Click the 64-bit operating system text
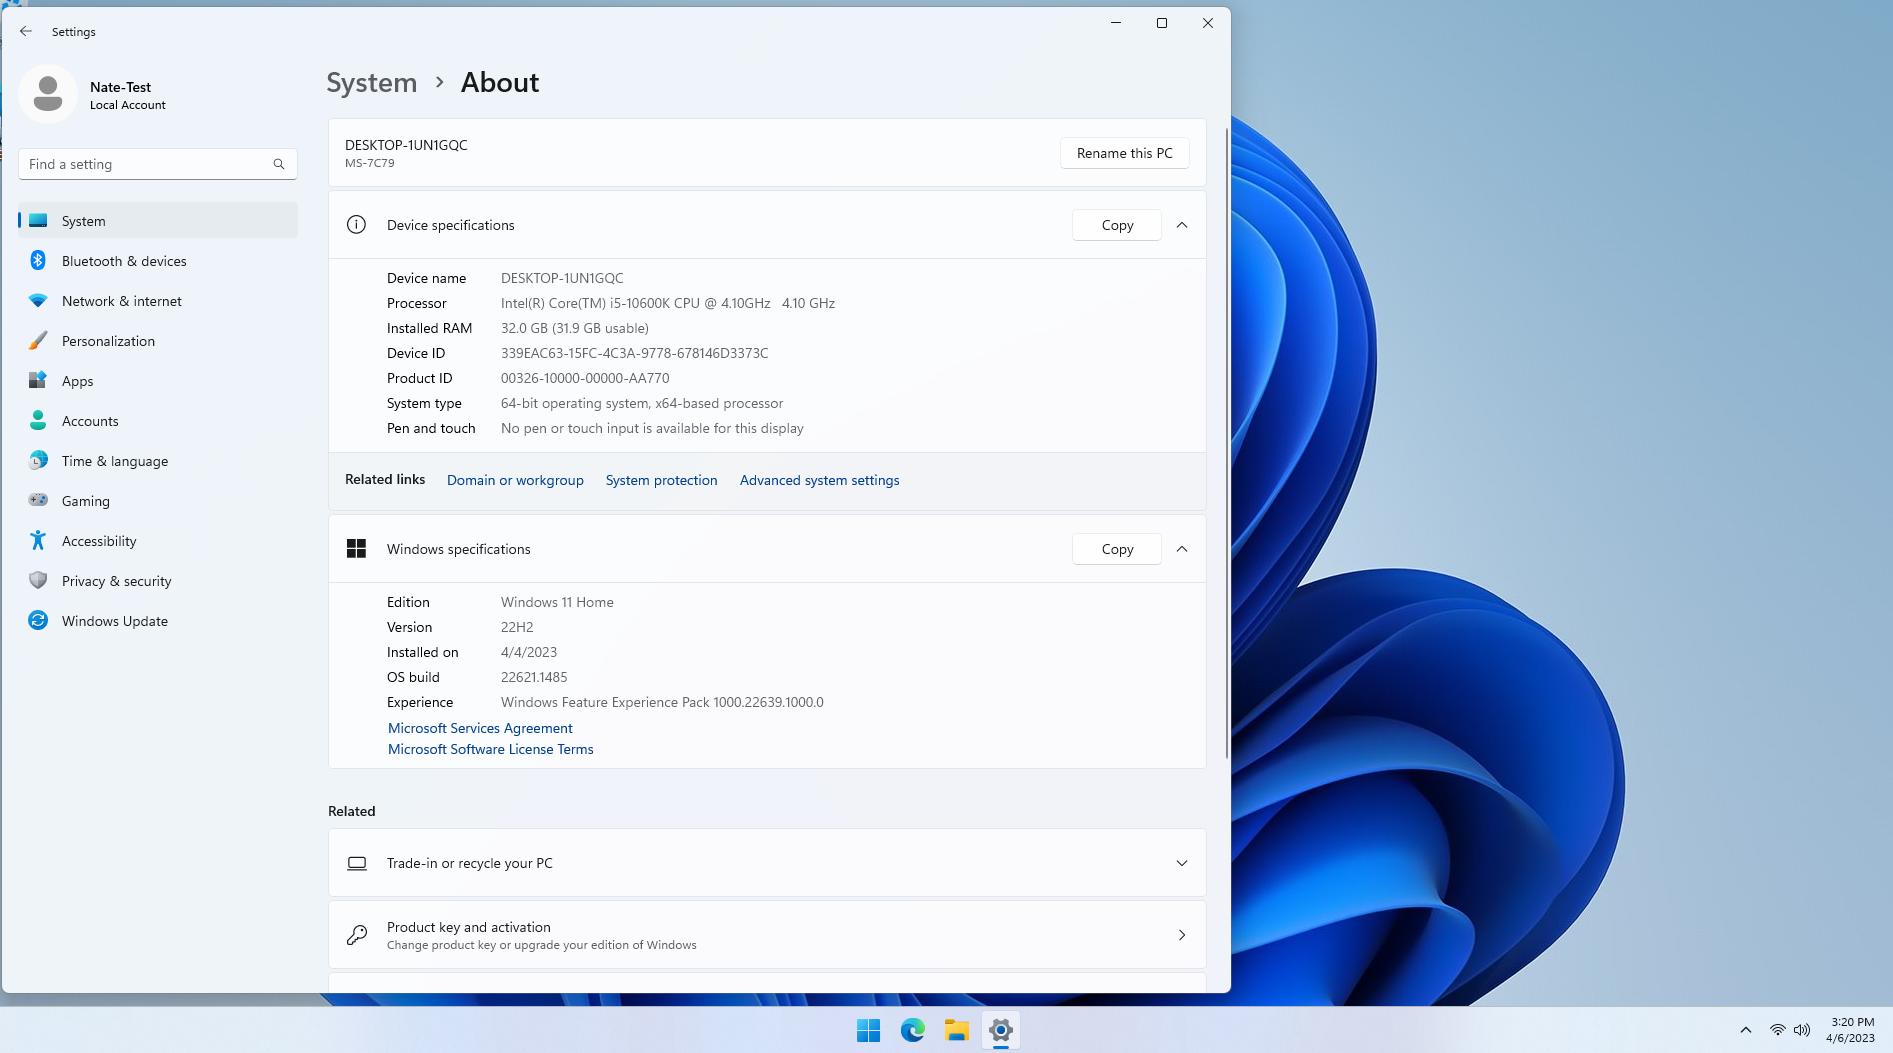 point(642,403)
